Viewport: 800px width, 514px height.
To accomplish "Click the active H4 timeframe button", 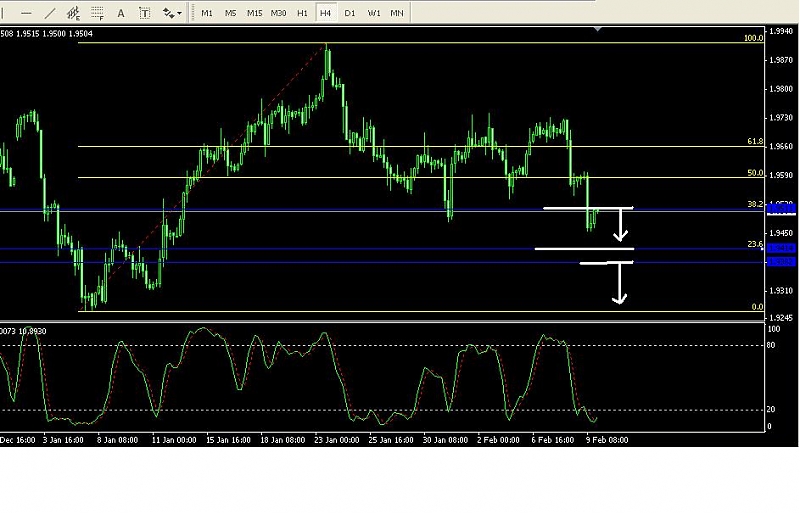I will pyautogui.click(x=326, y=13).
